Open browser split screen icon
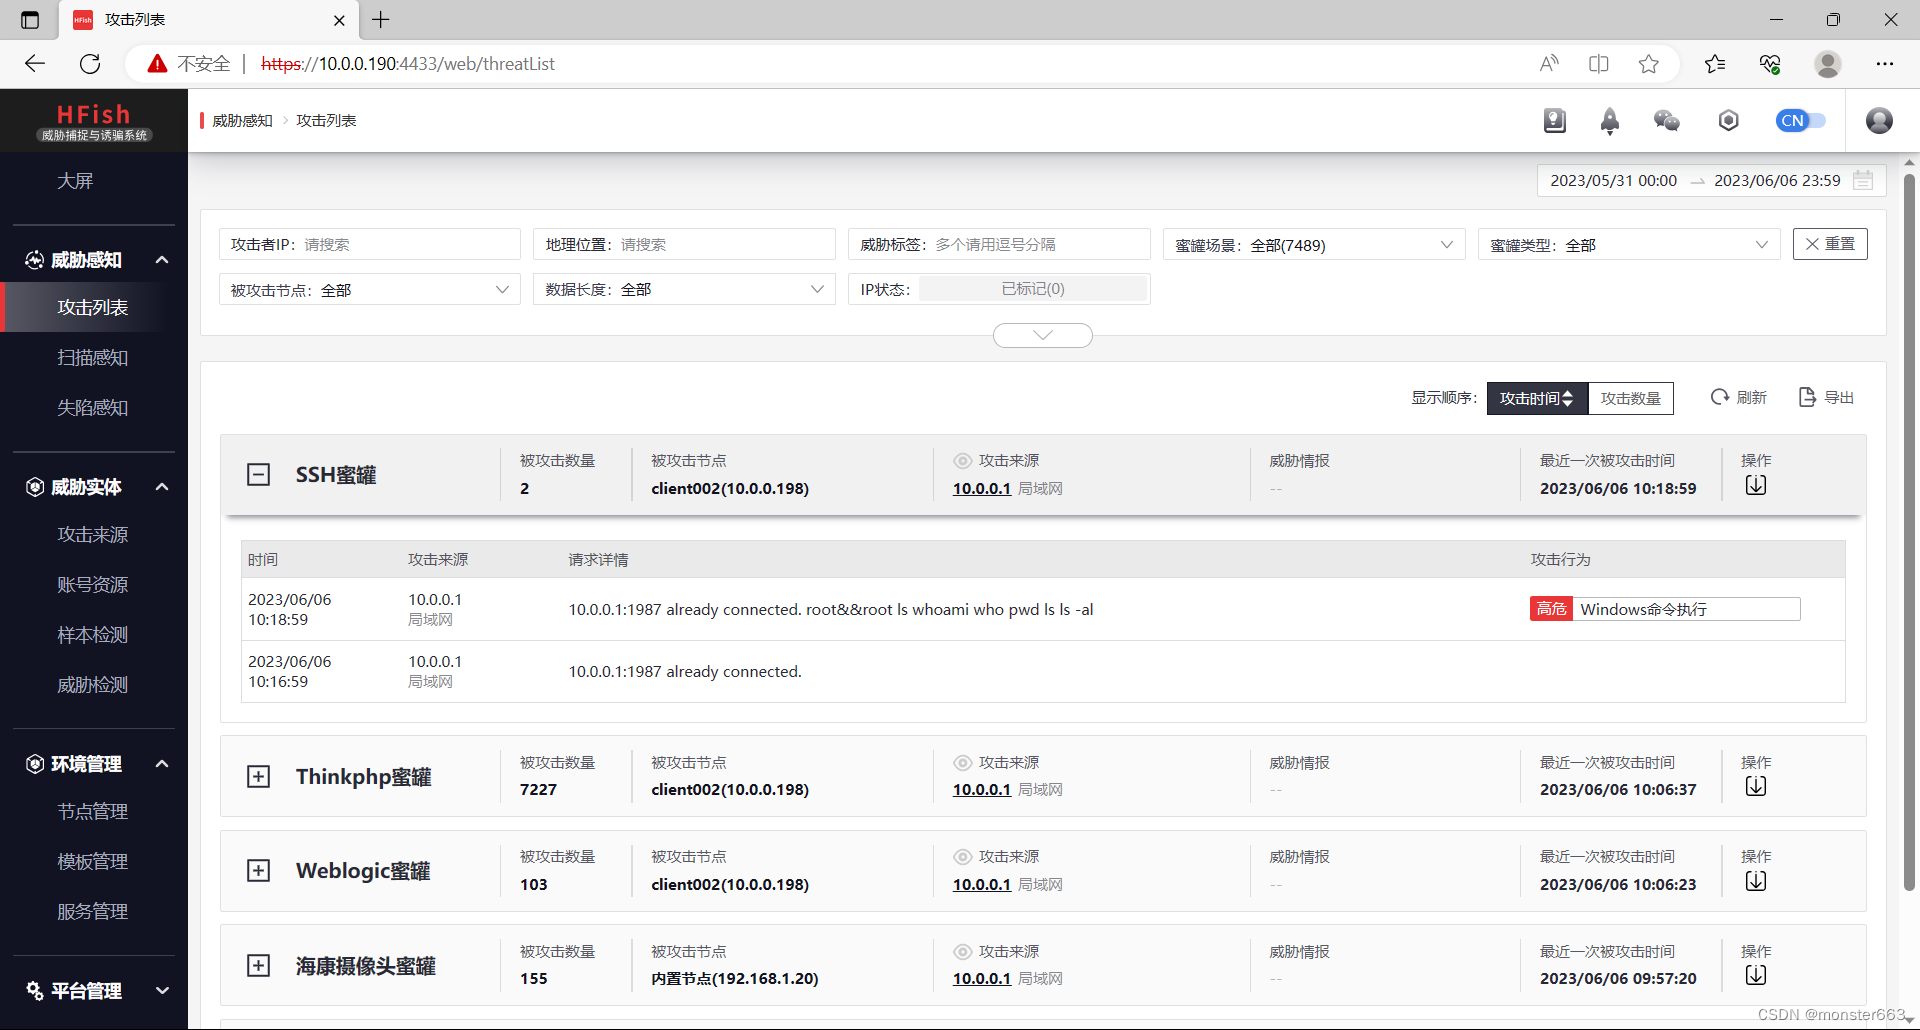 click(1599, 64)
